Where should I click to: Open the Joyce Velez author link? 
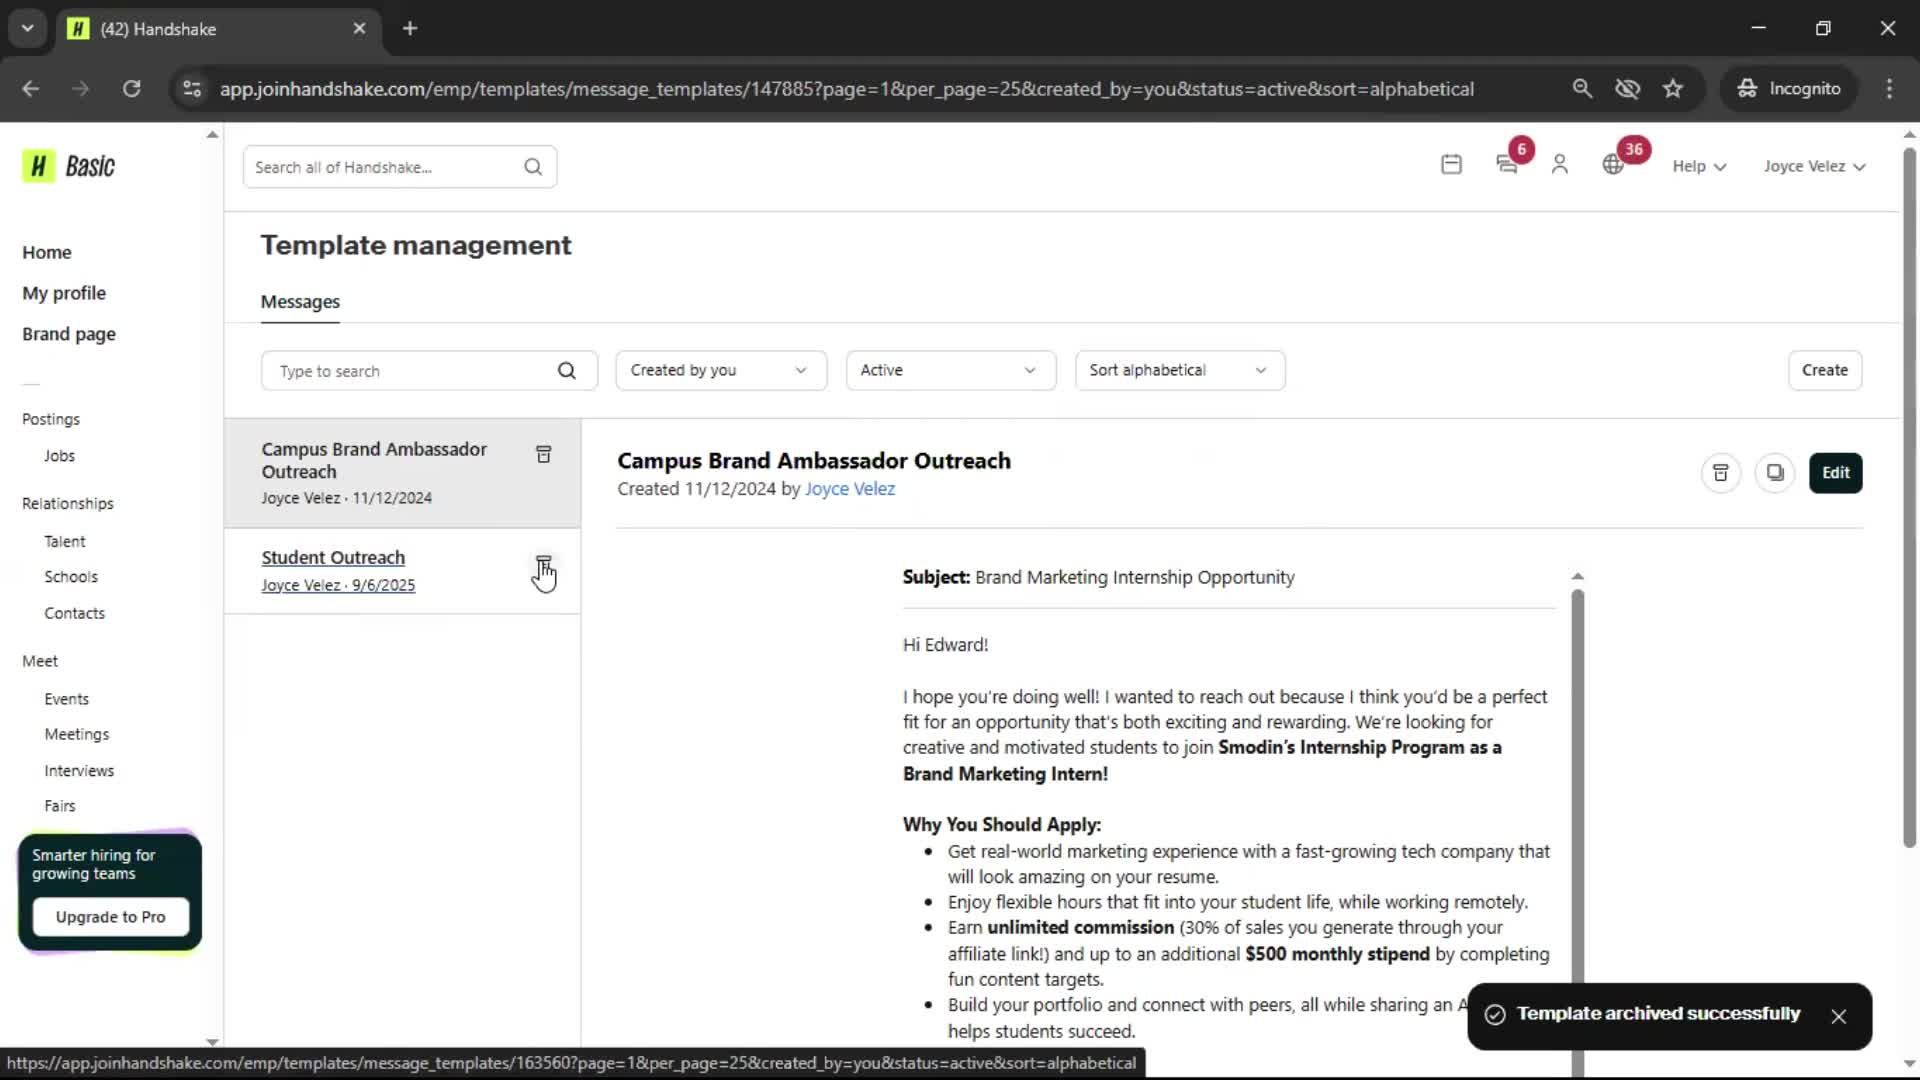point(850,489)
